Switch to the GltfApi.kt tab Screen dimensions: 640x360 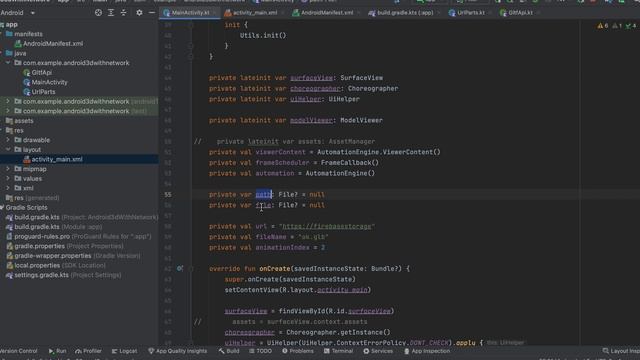(520, 13)
